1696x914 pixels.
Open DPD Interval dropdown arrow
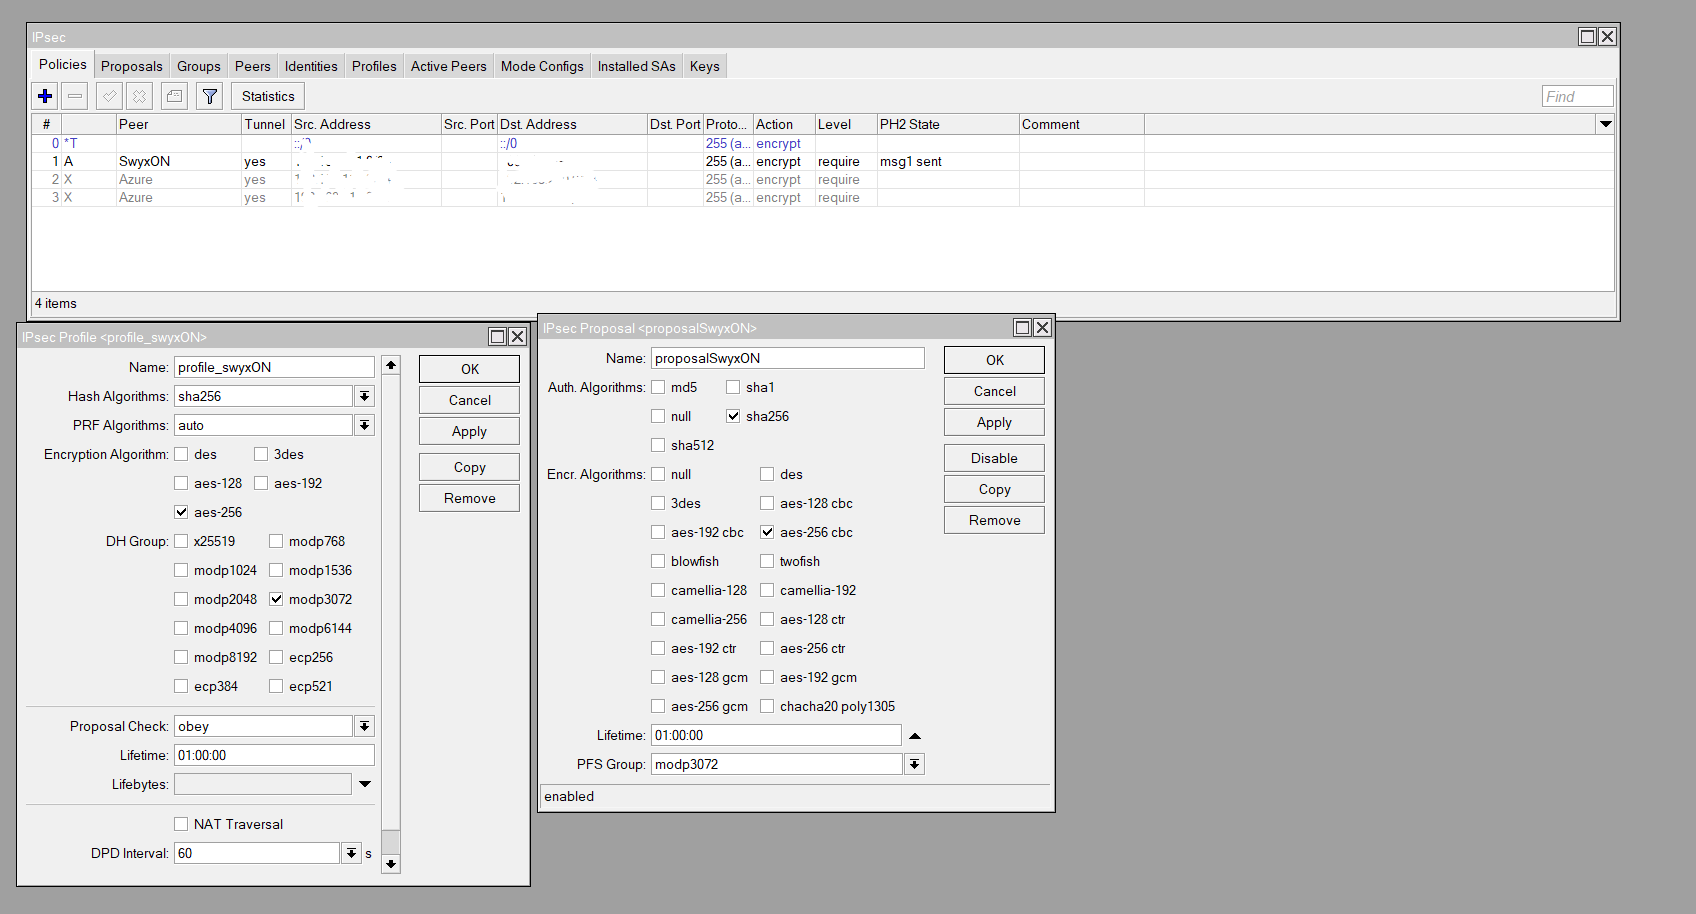point(351,853)
